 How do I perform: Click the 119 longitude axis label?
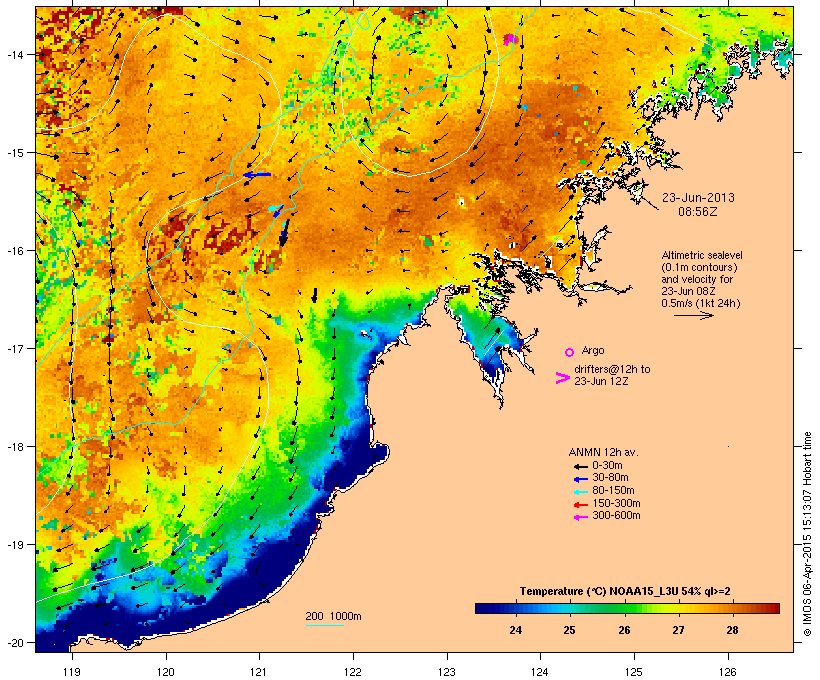tap(72, 672)
